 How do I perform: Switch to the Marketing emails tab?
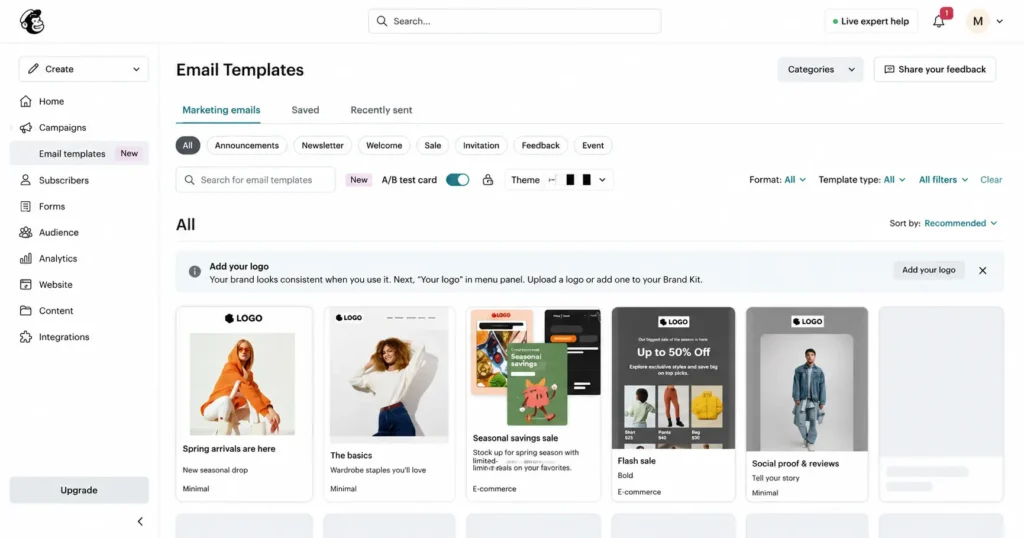[221, 110]
